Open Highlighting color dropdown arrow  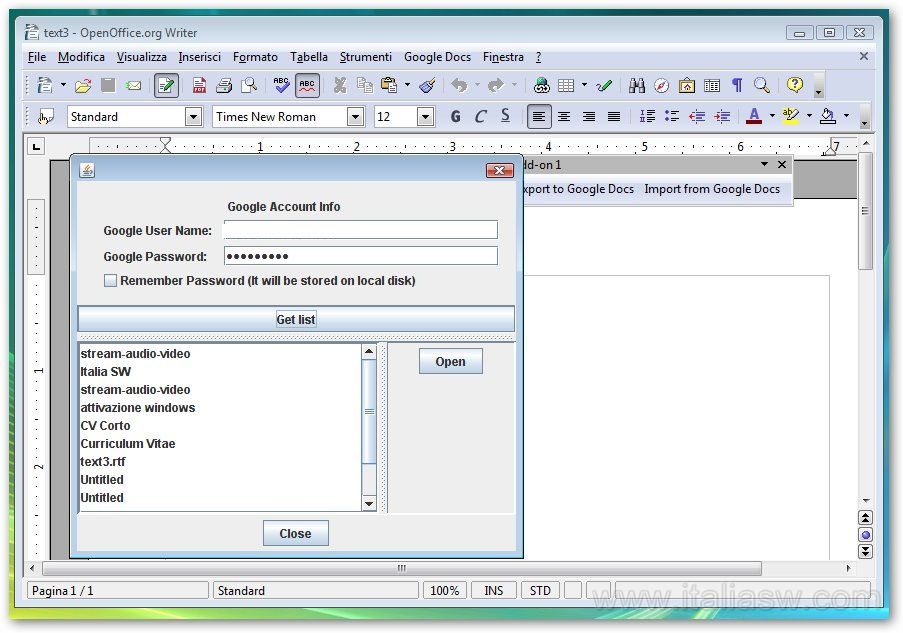click(809, 116)
